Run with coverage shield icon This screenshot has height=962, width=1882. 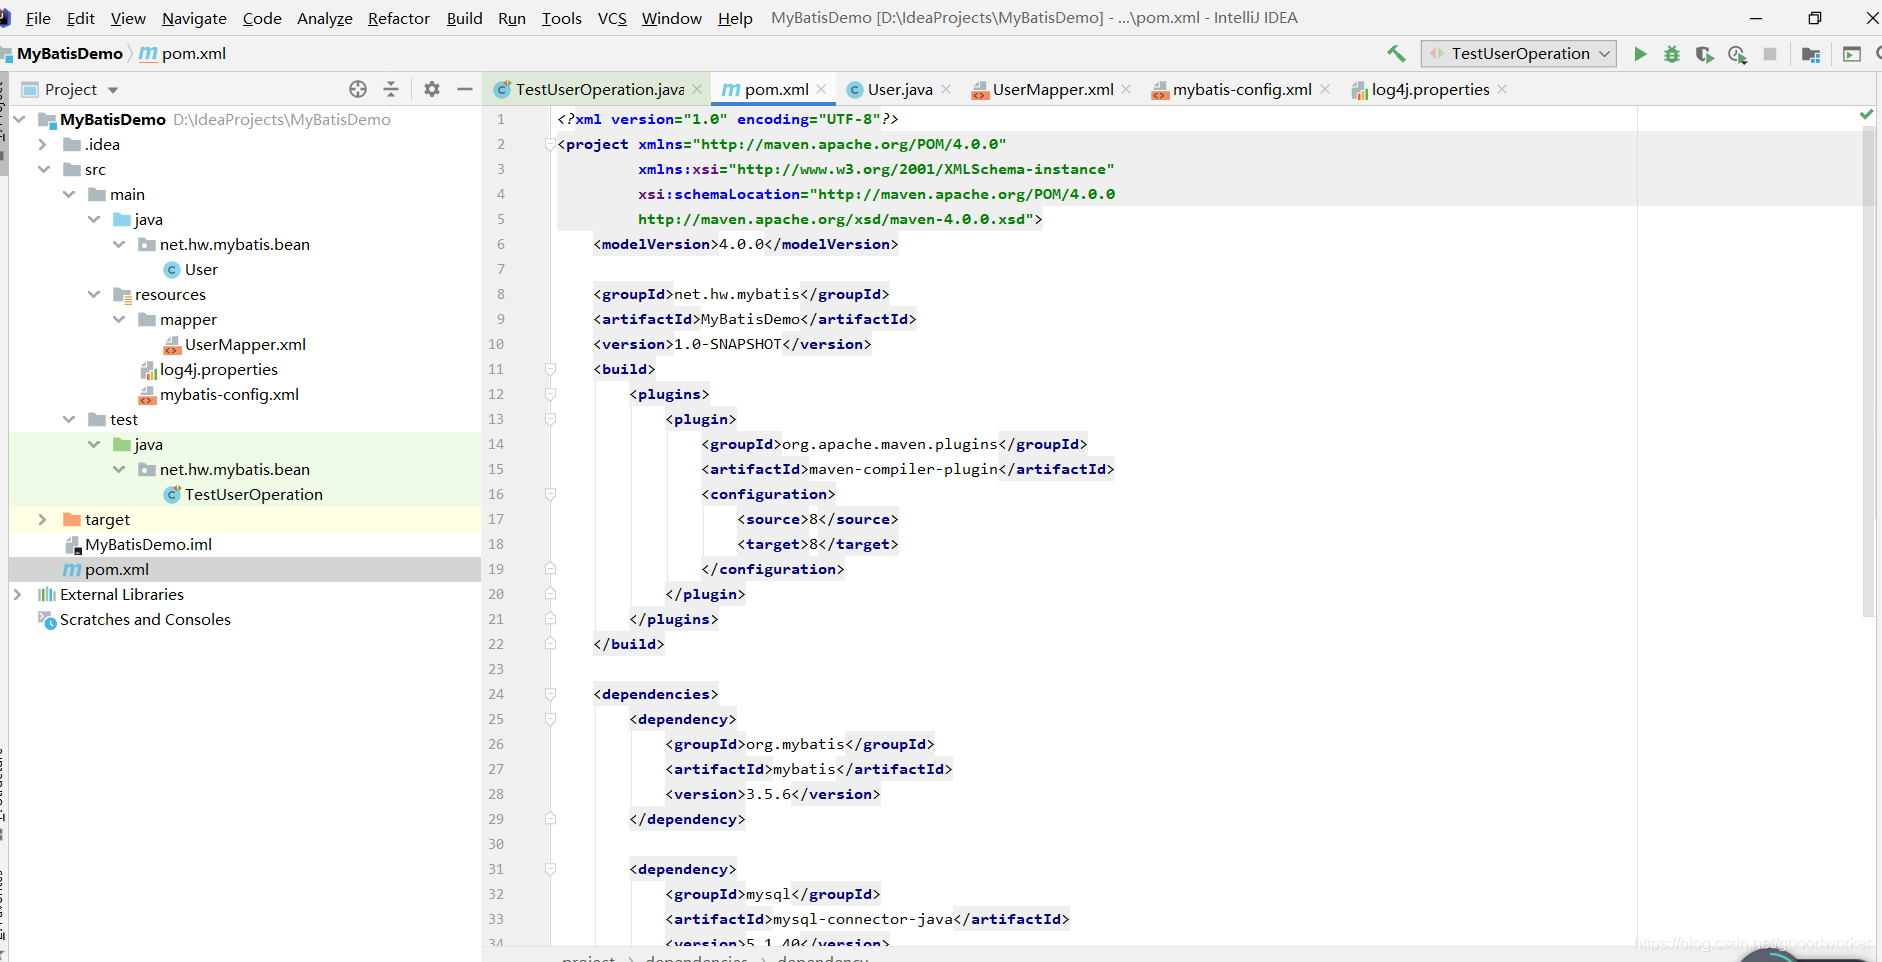point(1705,54)
